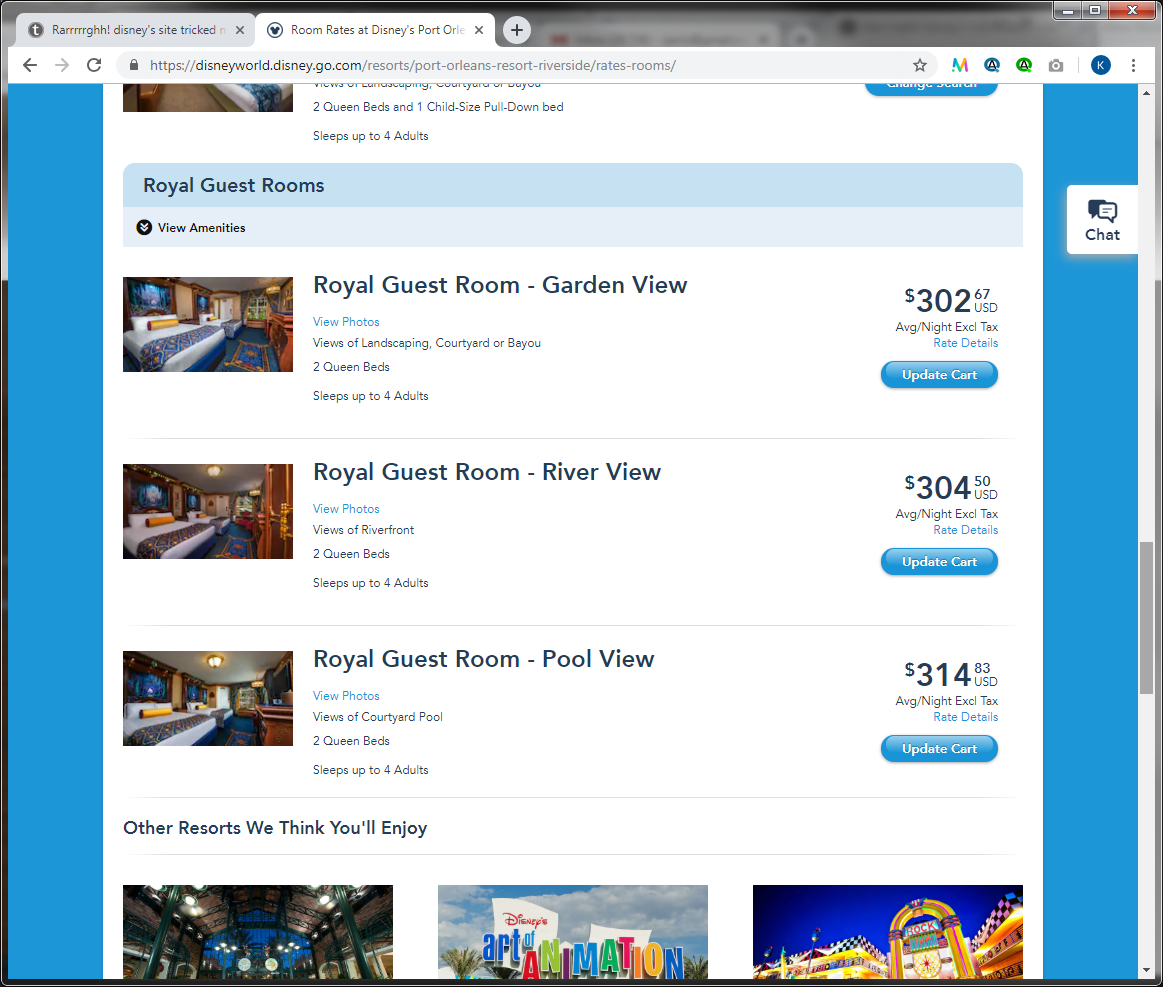Click the Art of Animation resort image
1163x987 pixels.
click(x=572, y=932)
